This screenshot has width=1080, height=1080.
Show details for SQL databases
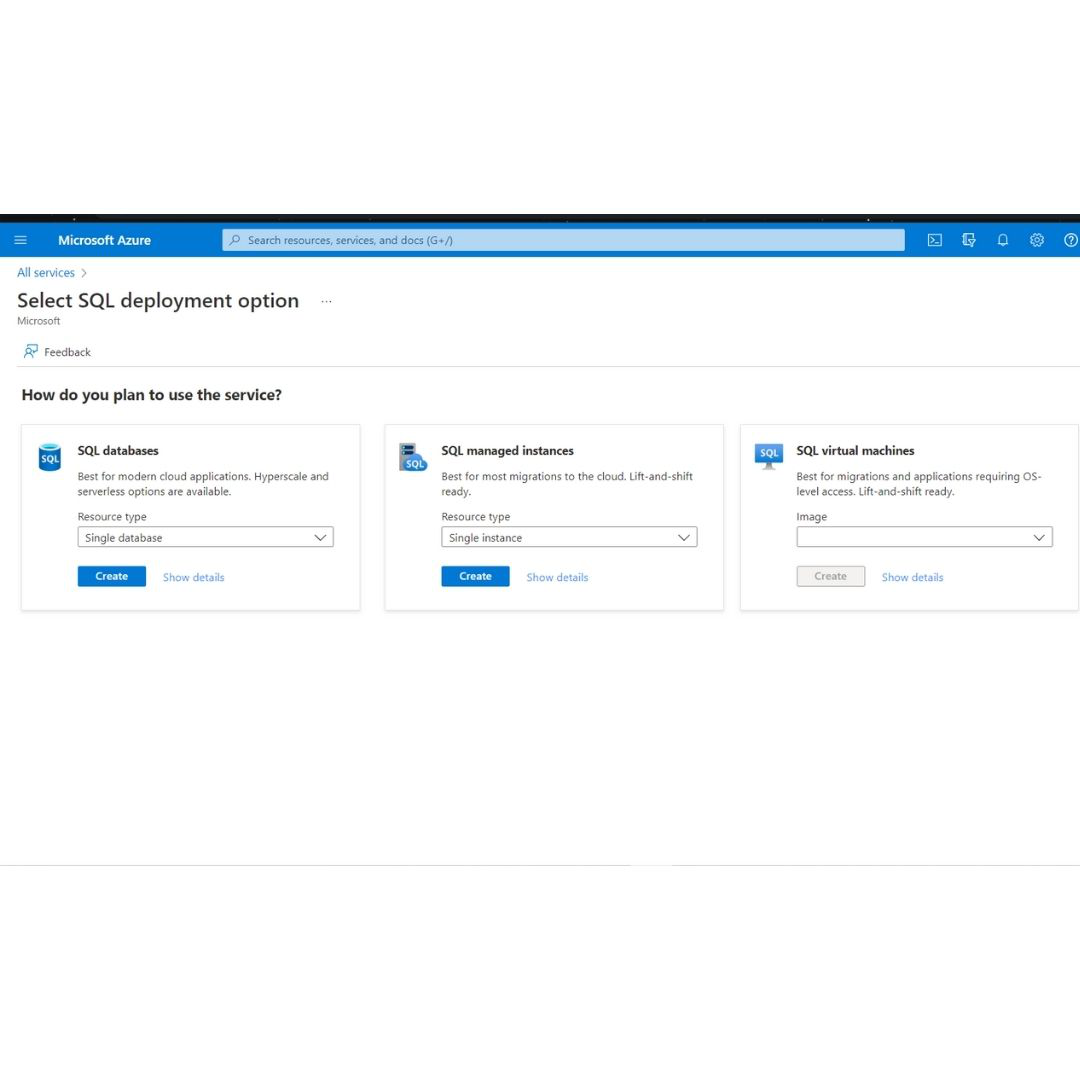[194, 577]
